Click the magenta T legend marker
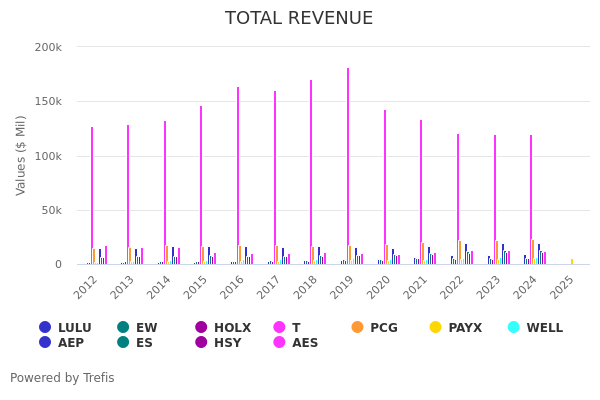 pos(279,327)
